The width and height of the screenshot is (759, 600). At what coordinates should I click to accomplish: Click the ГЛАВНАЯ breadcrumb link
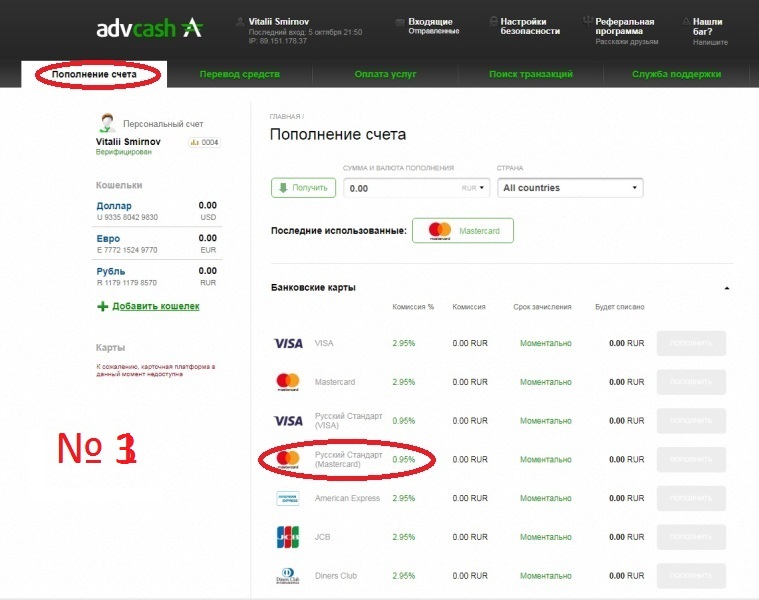point(285,117)
